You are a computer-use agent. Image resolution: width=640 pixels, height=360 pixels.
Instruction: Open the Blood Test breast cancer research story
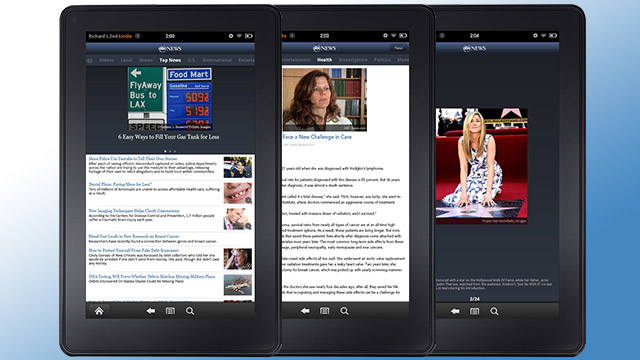tap(134, 236)
